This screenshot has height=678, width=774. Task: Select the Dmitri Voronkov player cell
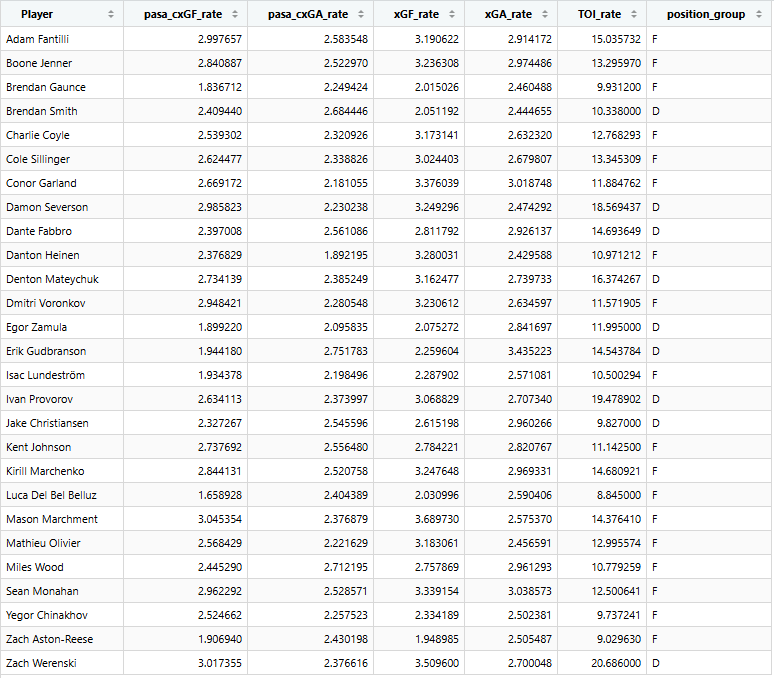tap(62, 303)
